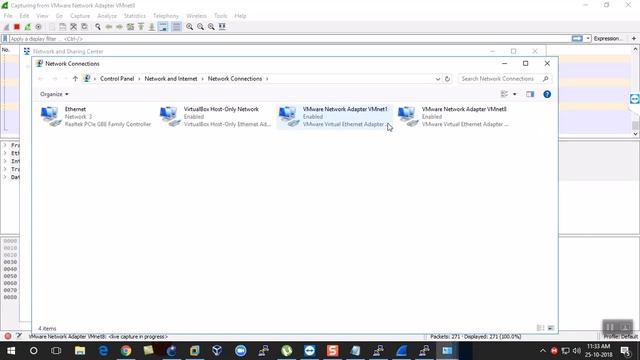640x360 pixels.
Task: Select VMware Network Adapter VMnet8
Action: tap(453, 117)
